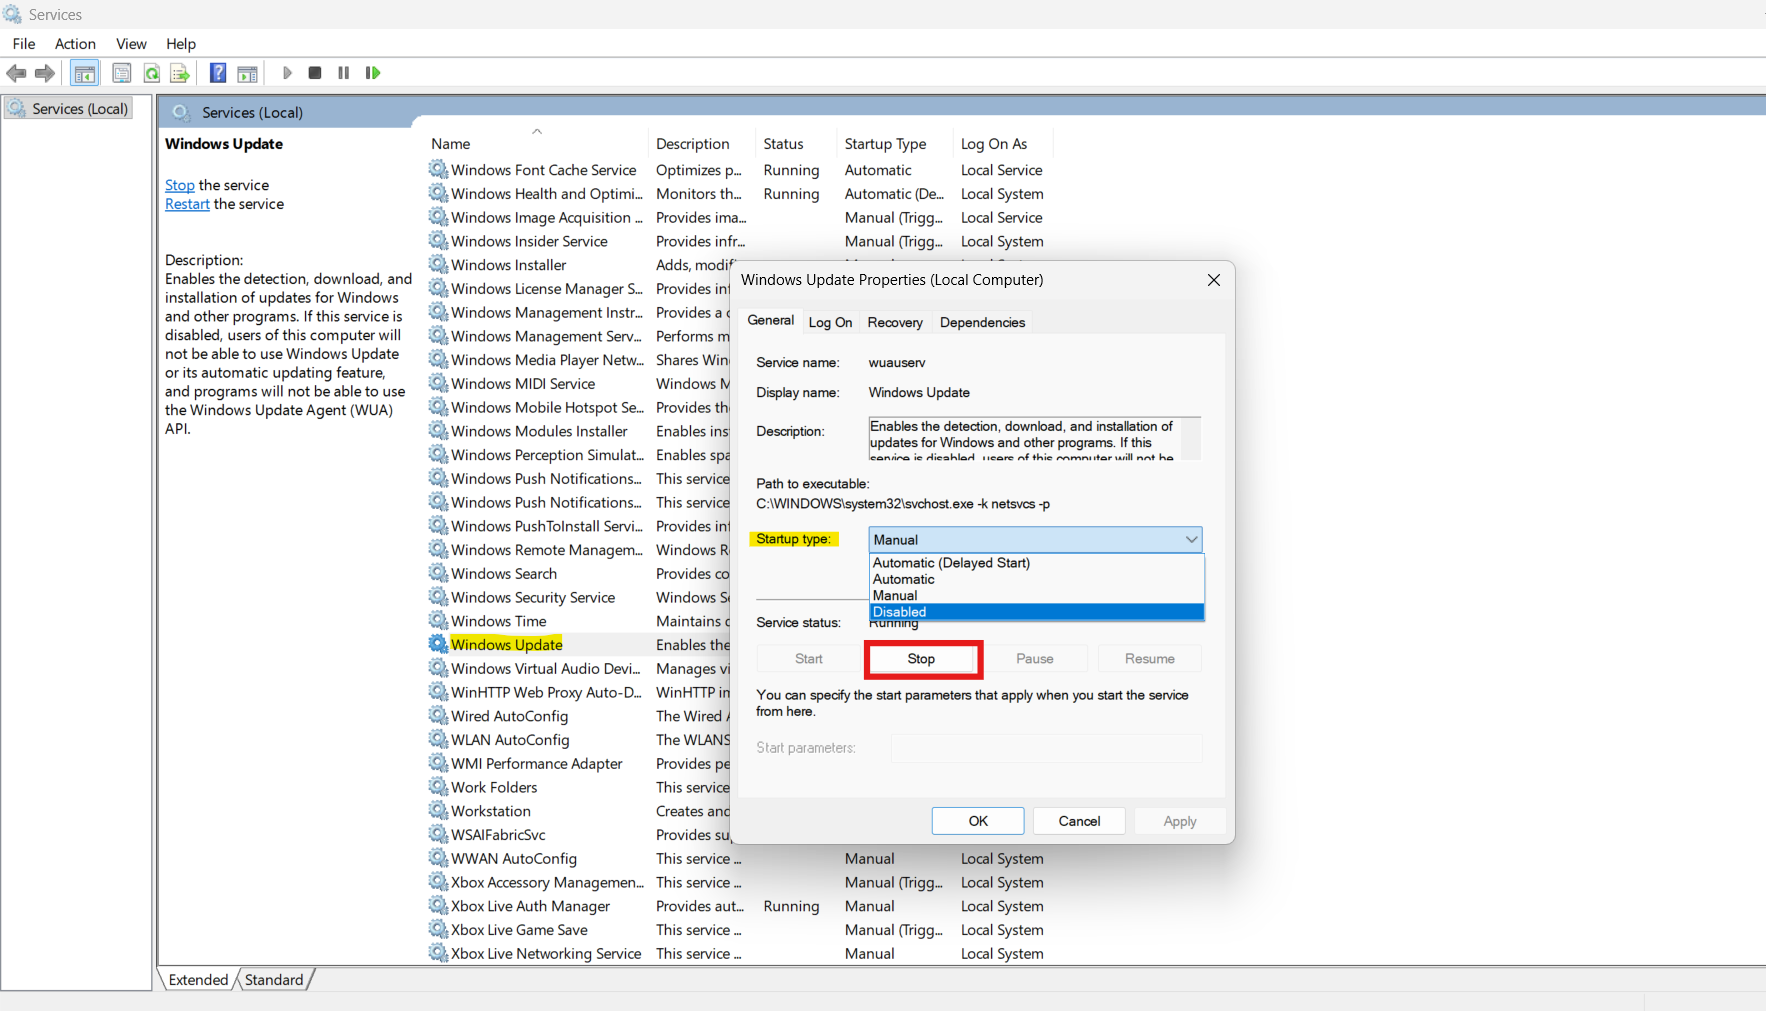Choose Automatic (Delayed Start) option
Screen dimensions: 1766x1011
(x=951, y=563)
